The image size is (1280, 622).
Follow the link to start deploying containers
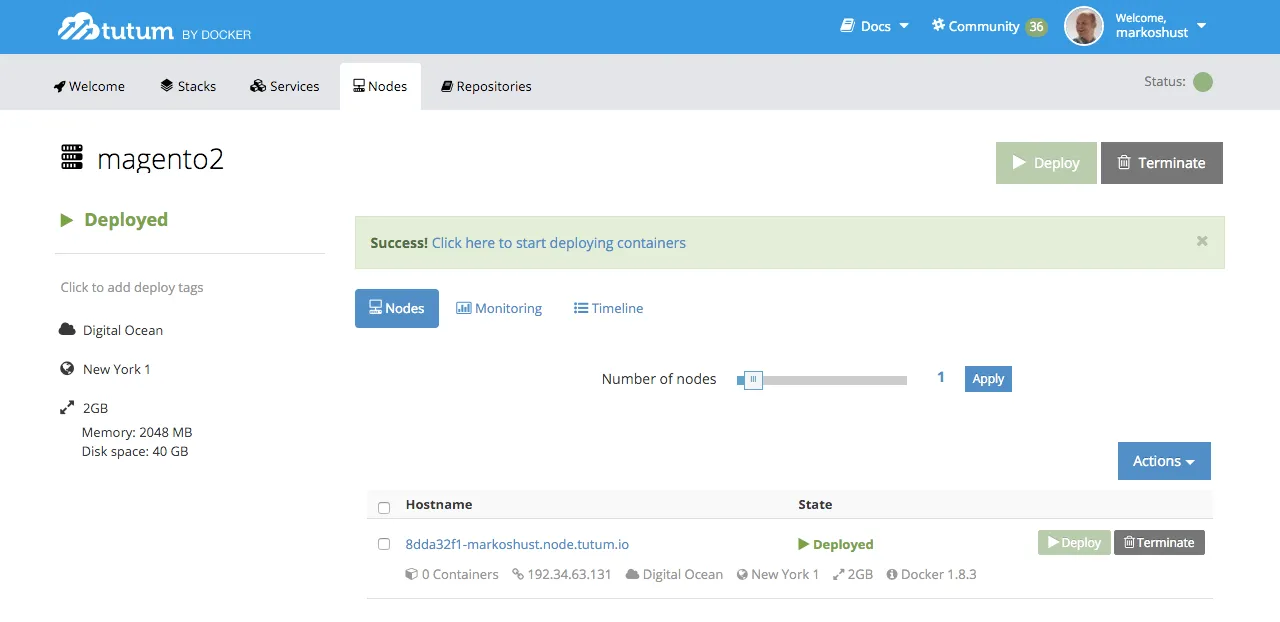(558, 243)
